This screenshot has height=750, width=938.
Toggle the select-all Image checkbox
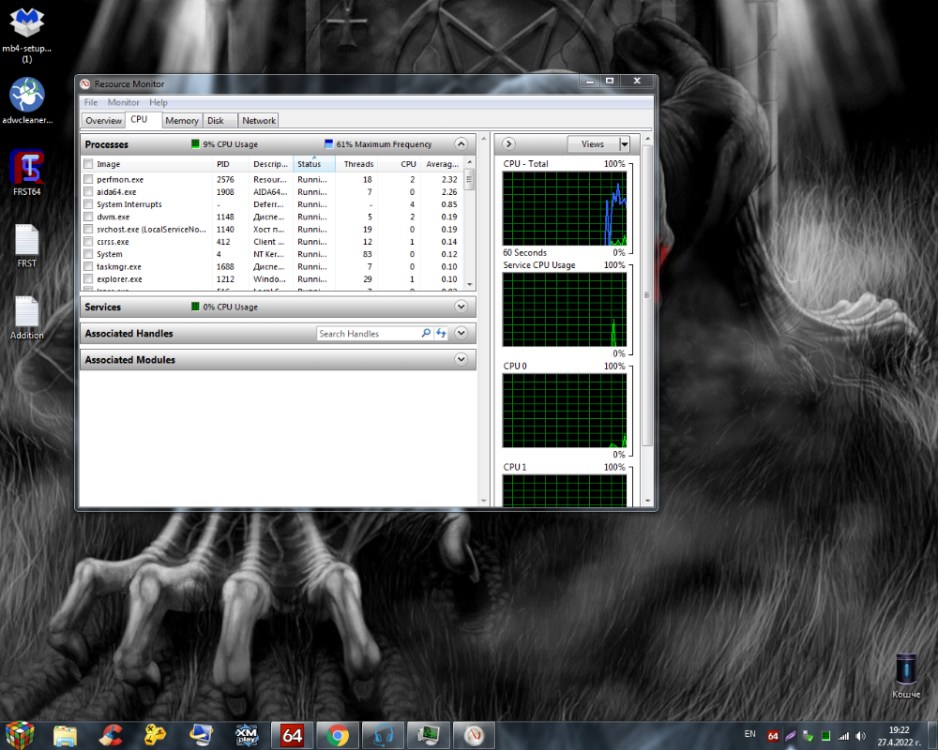89,164
